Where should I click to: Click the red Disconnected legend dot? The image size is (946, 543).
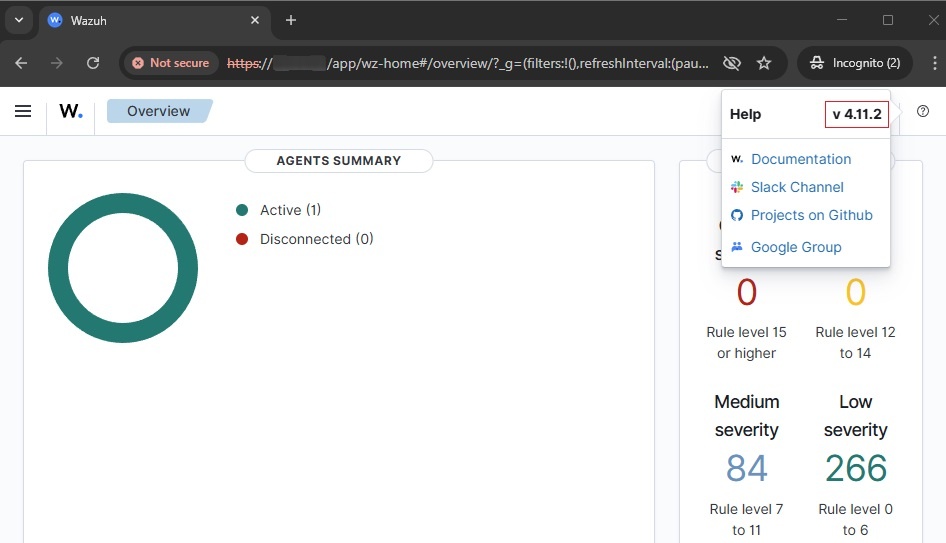pyautogui.click(x=242, y=239)
